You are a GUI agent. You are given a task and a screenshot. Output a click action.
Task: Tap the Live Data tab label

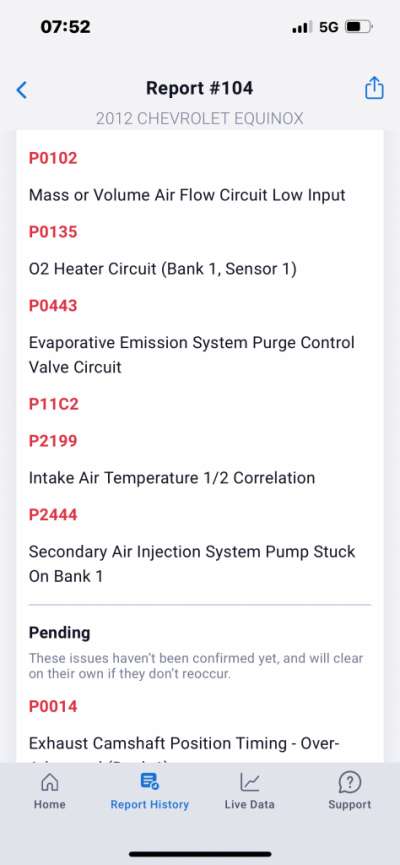249,804
